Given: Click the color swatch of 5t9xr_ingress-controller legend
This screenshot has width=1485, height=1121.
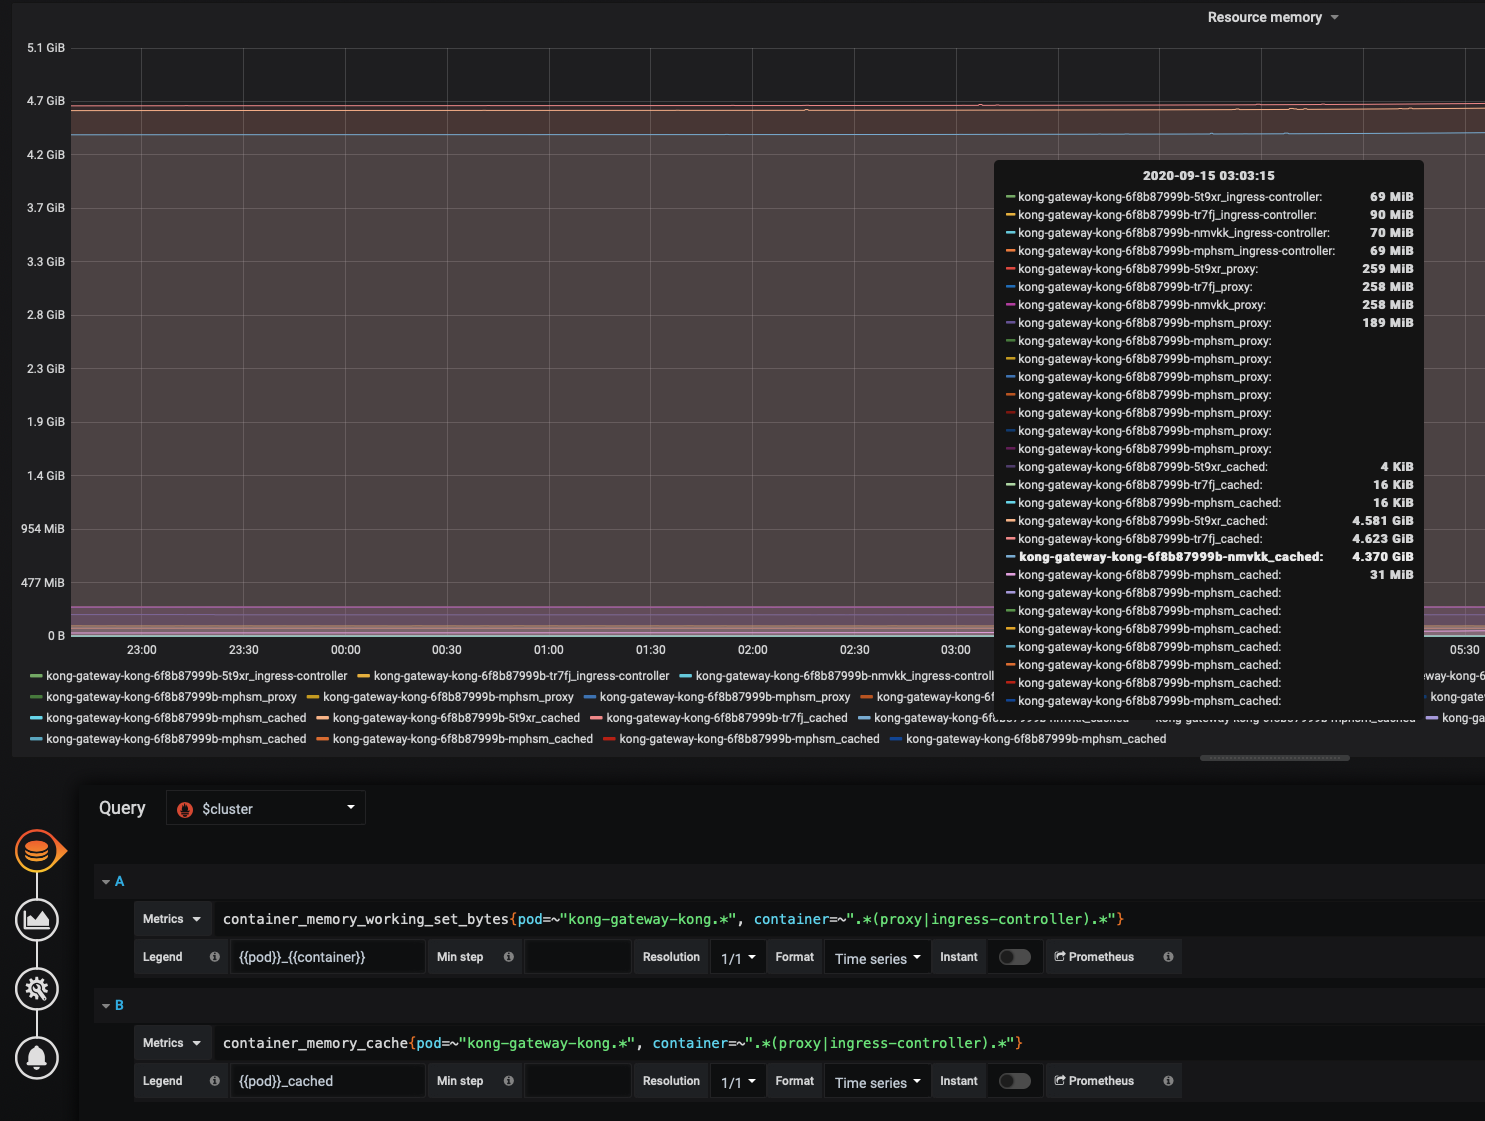Looking at the screenshot, I should [x=37, y=676].
